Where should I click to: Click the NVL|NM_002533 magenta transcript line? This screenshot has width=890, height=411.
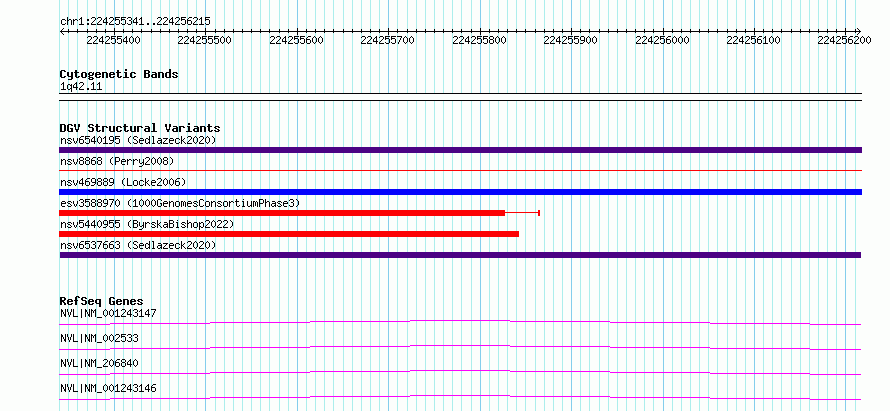coord(460,347)
